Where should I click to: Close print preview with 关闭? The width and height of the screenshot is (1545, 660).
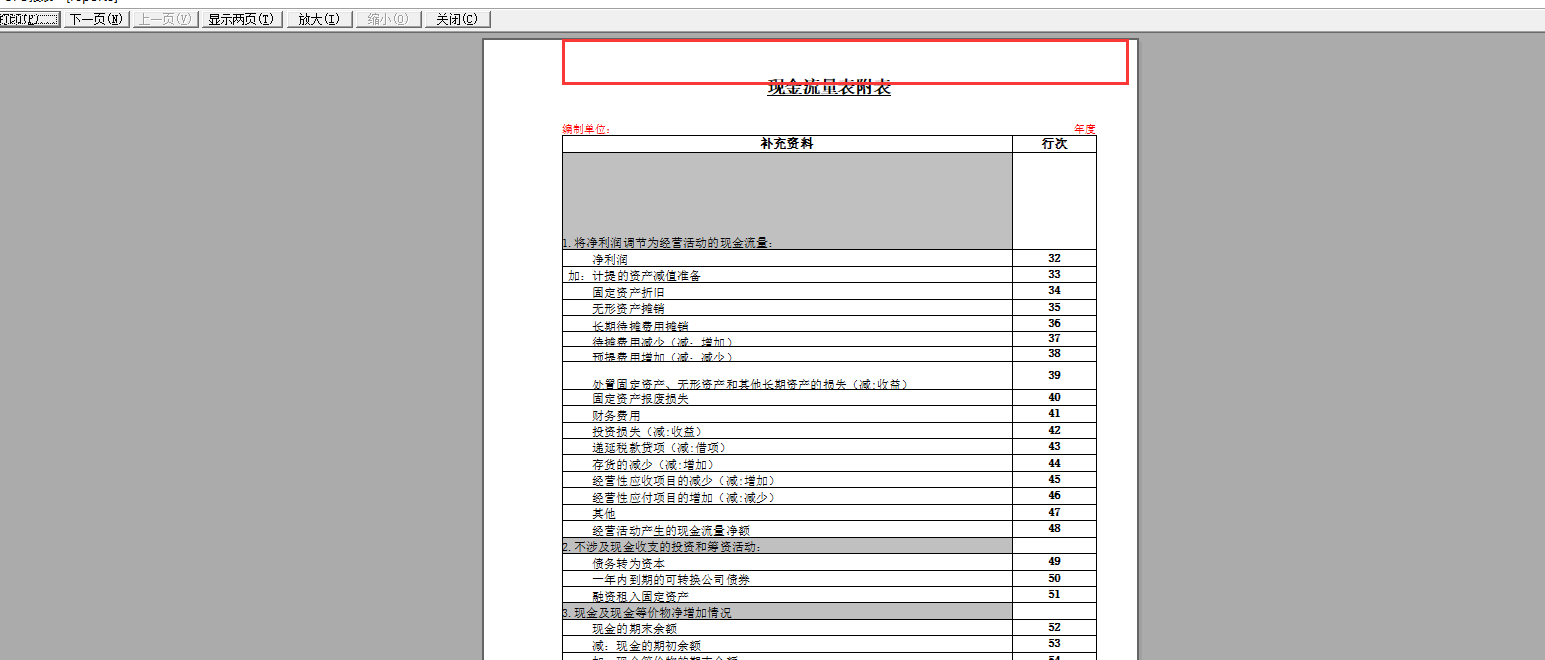point(457,19)
